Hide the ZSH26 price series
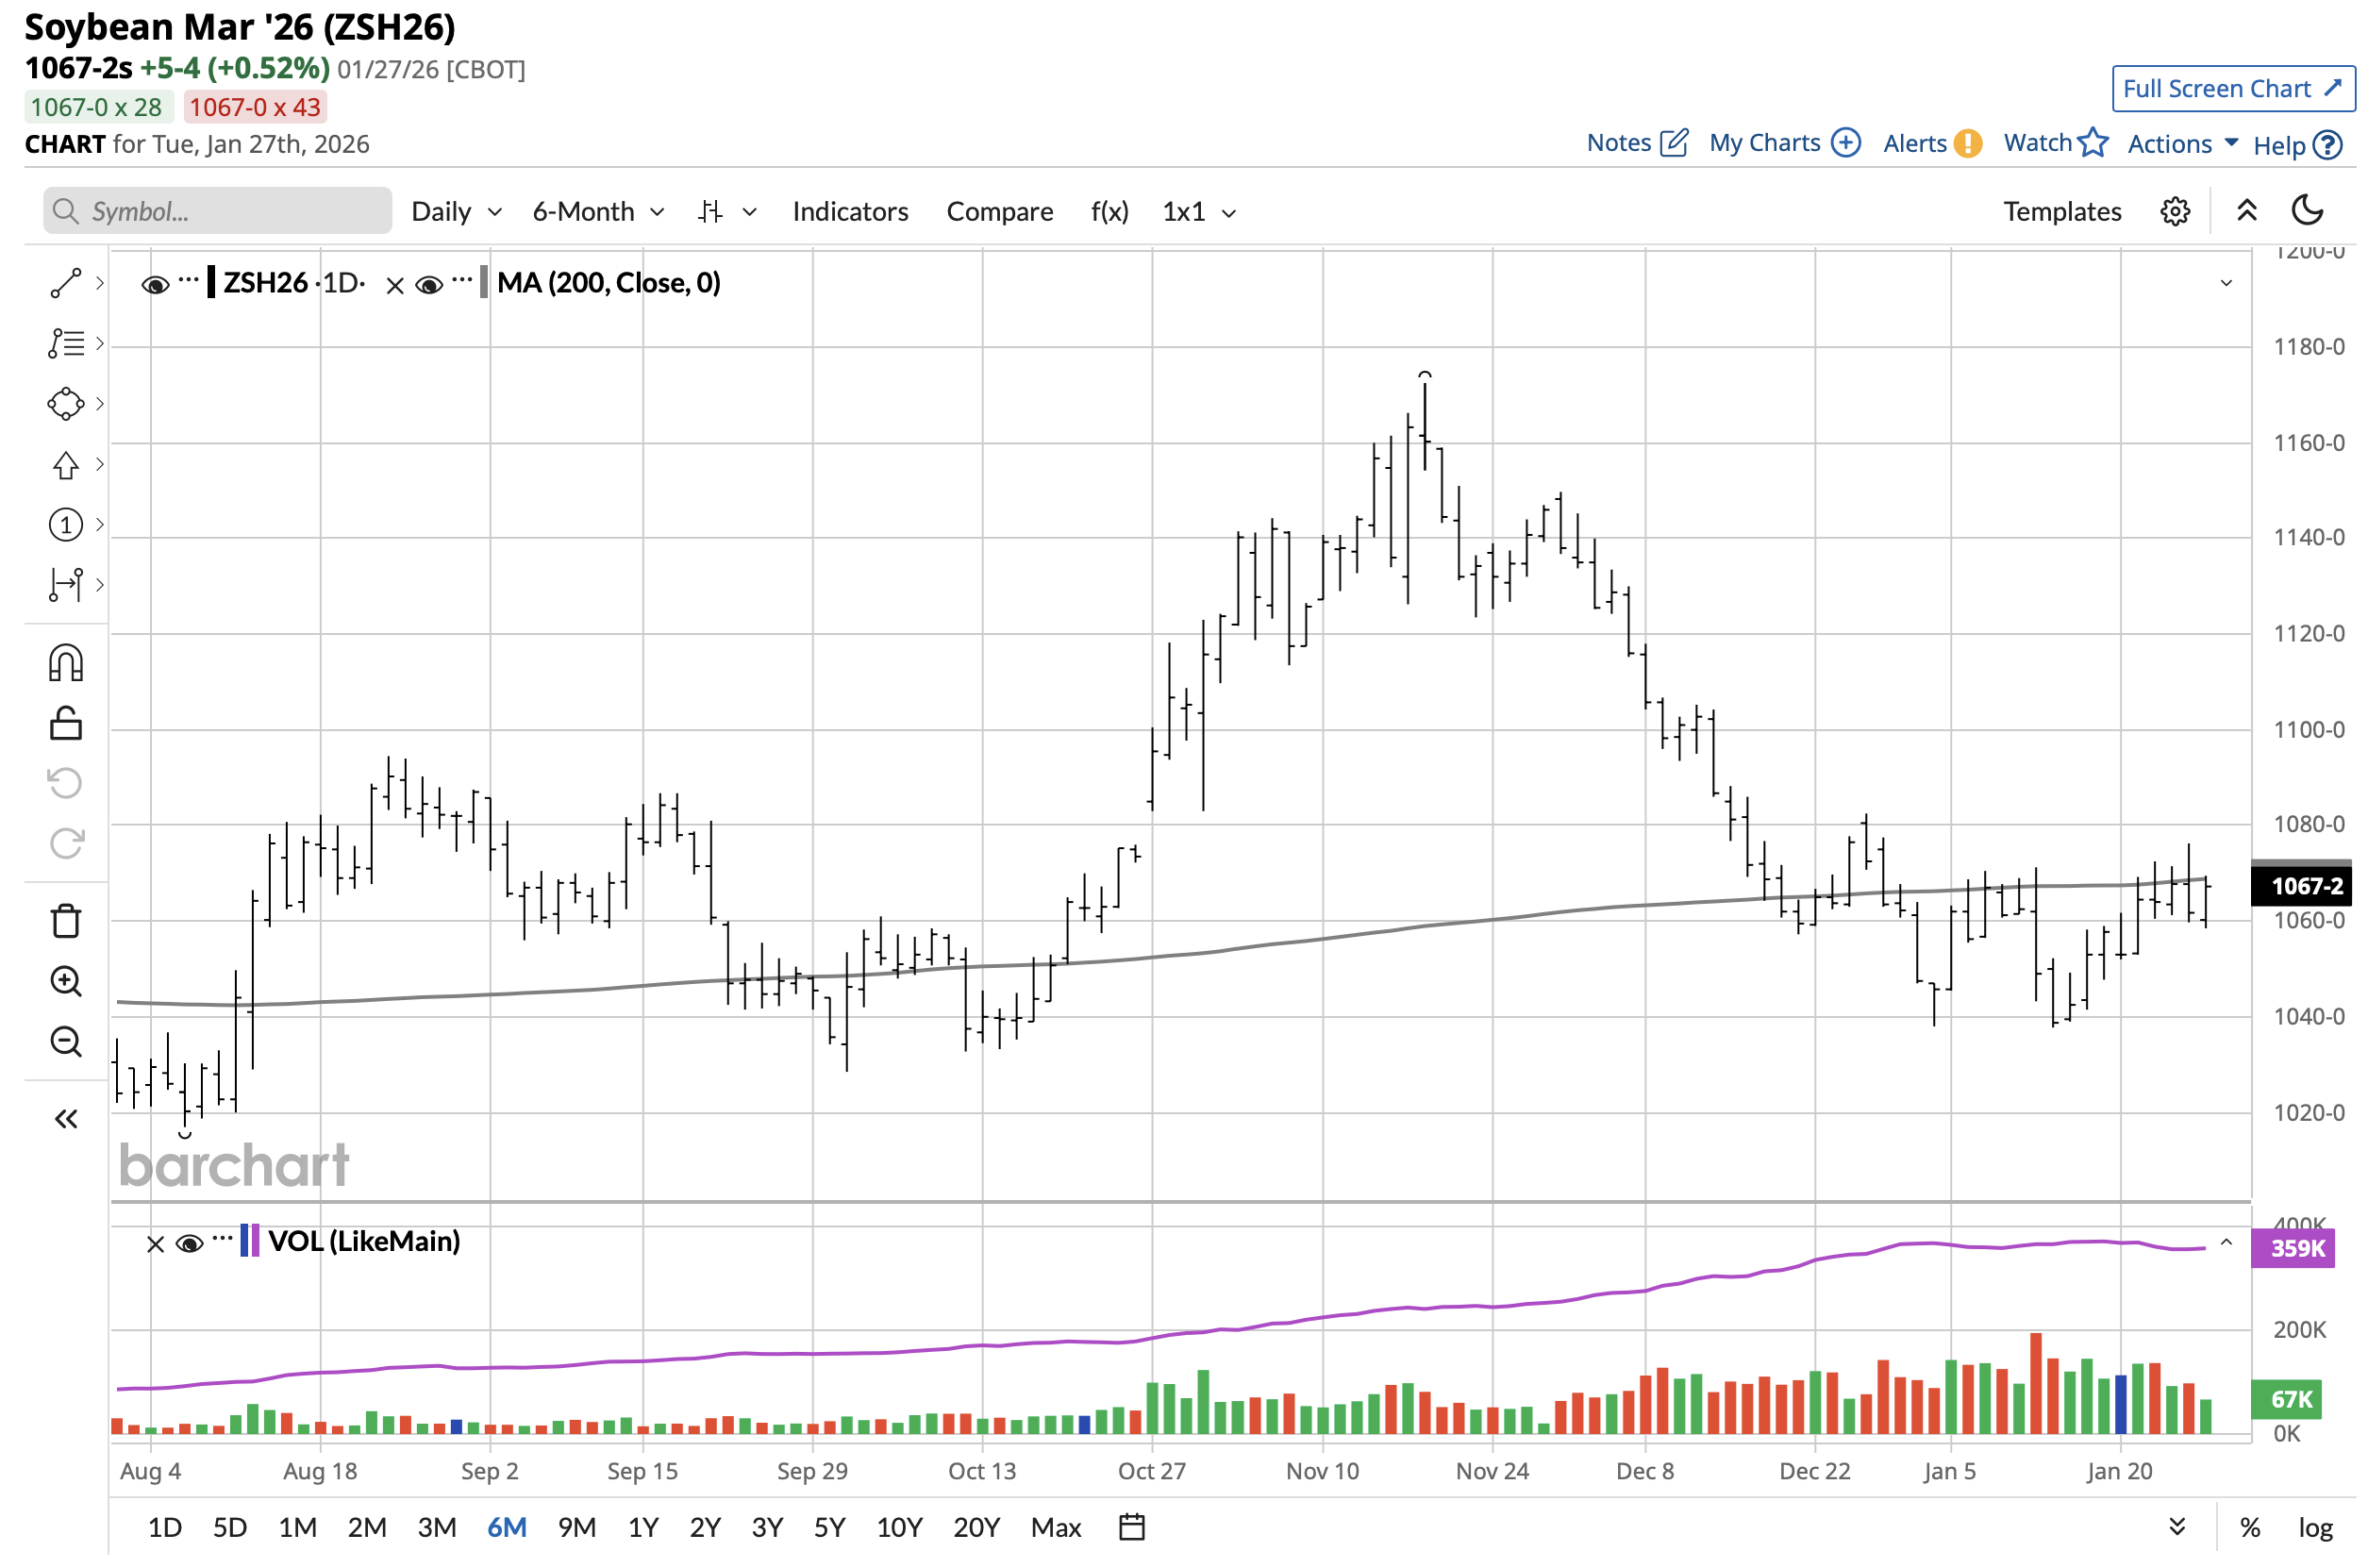The width and height of the screenshot is (2368, 1568). coord(154,285)
